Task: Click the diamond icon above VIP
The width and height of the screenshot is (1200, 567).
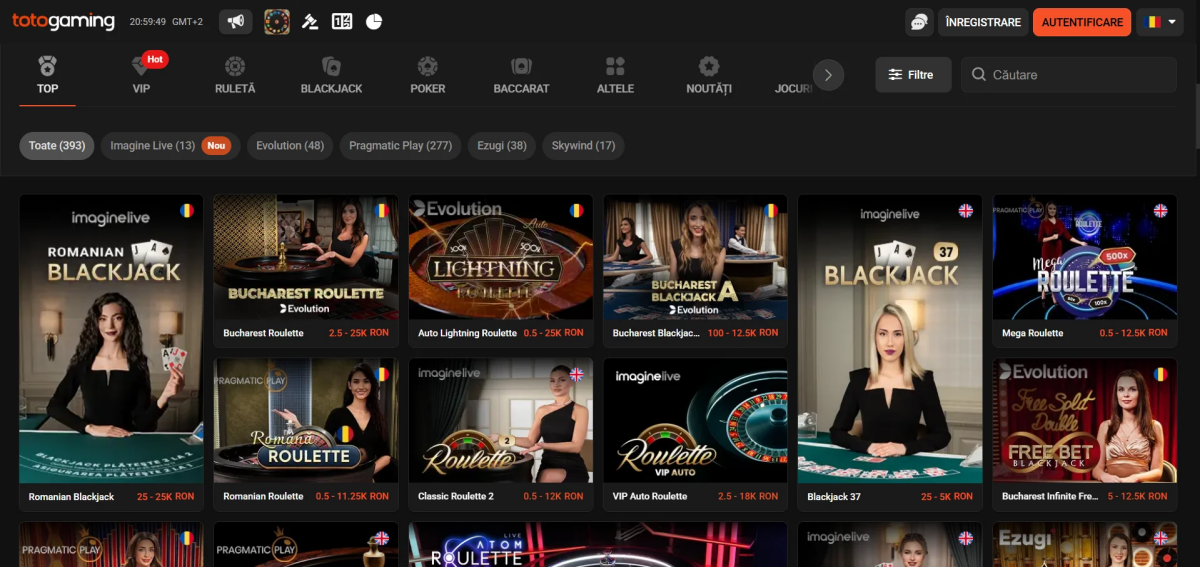Action: pos(141,66)
